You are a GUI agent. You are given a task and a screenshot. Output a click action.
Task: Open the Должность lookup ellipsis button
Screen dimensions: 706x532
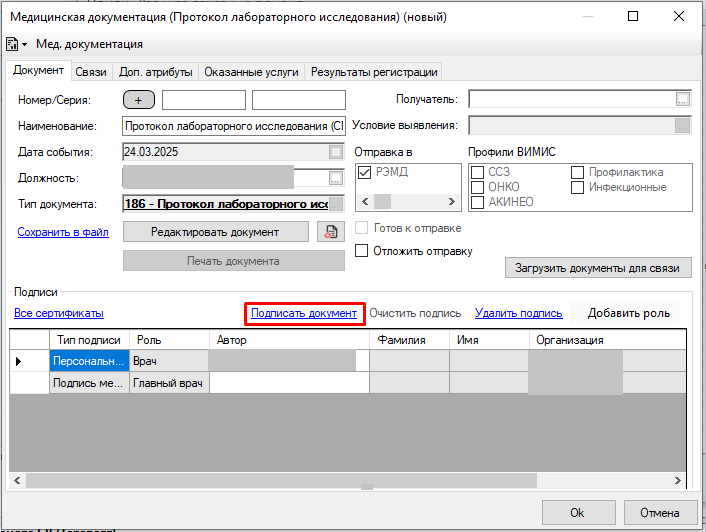click(x=335, y=178)
